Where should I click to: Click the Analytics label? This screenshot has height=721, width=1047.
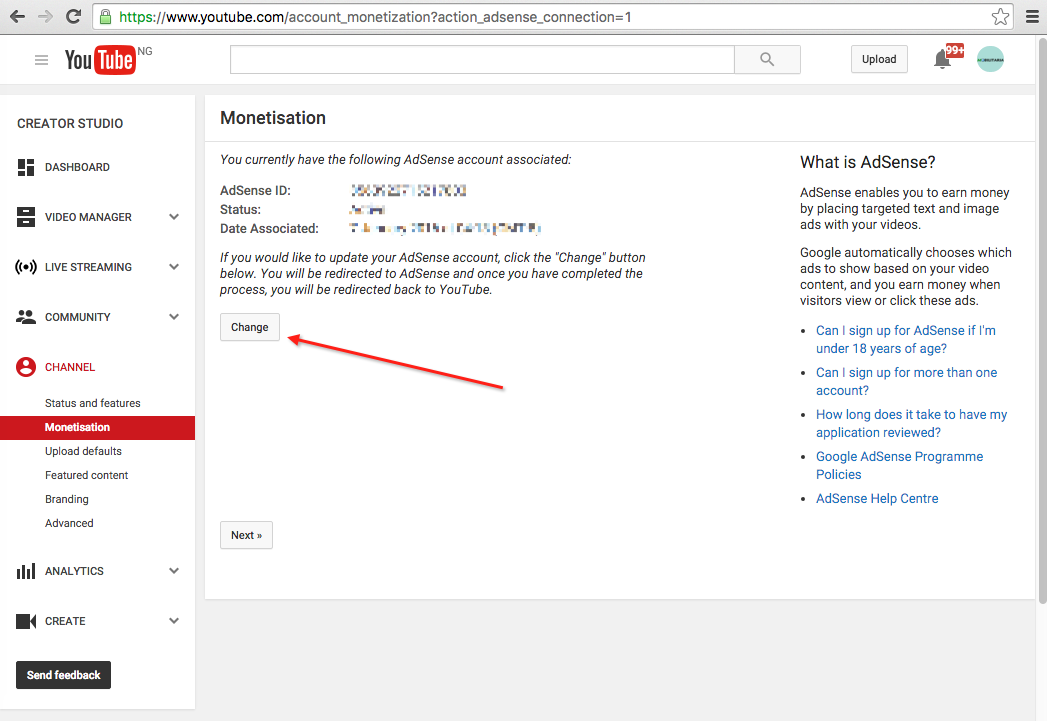pos(74,571)
